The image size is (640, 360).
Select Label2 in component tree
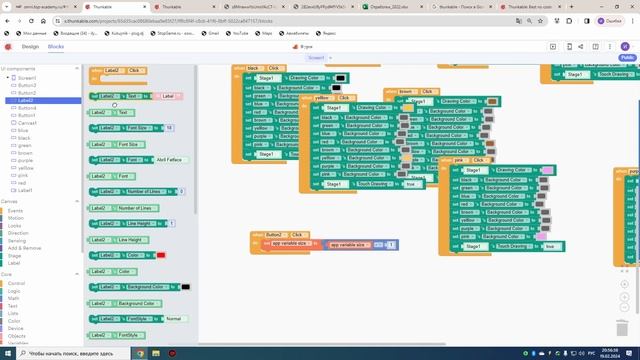(43, 100)
